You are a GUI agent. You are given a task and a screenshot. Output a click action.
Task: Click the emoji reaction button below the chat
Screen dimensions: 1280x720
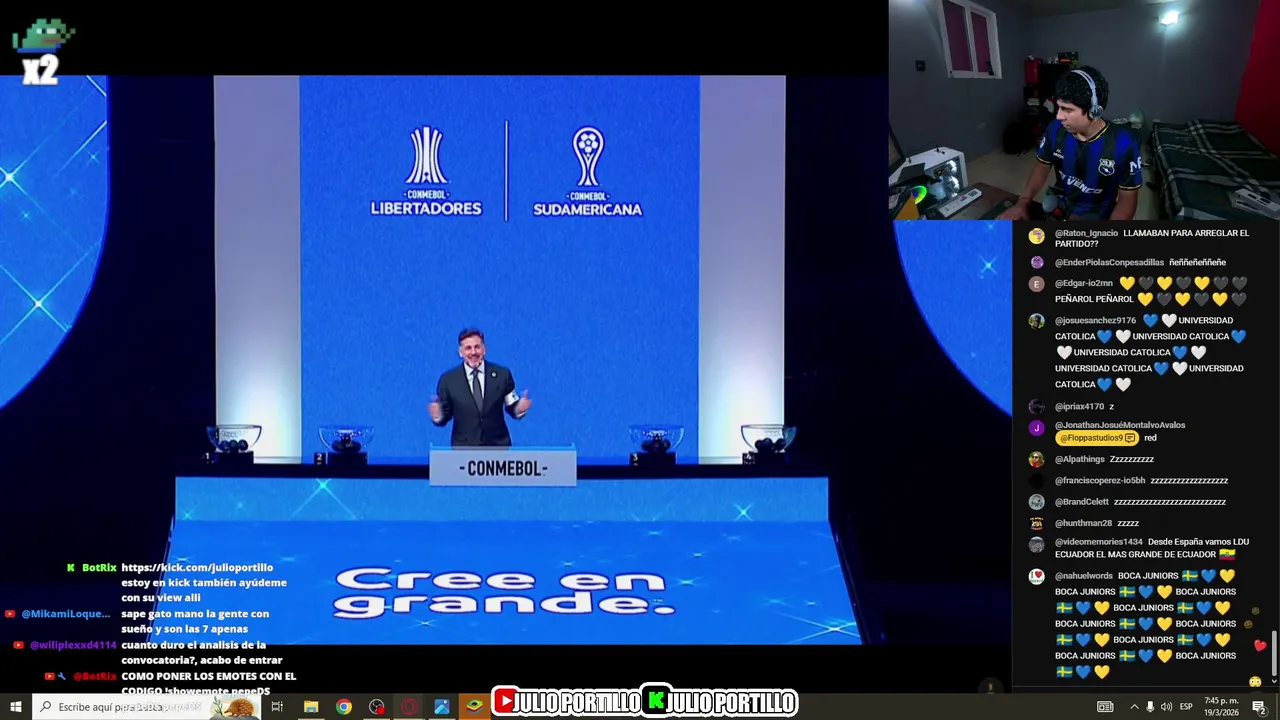[1255, 682]
